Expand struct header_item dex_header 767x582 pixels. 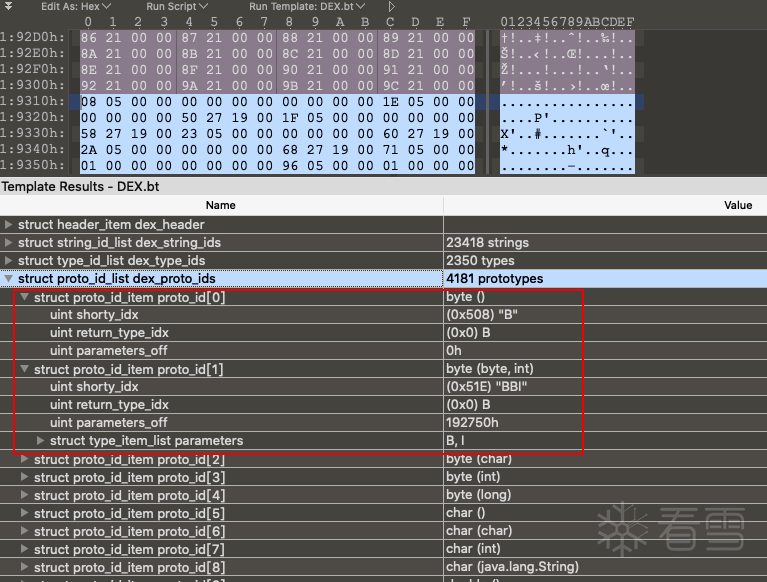point(8,224)
